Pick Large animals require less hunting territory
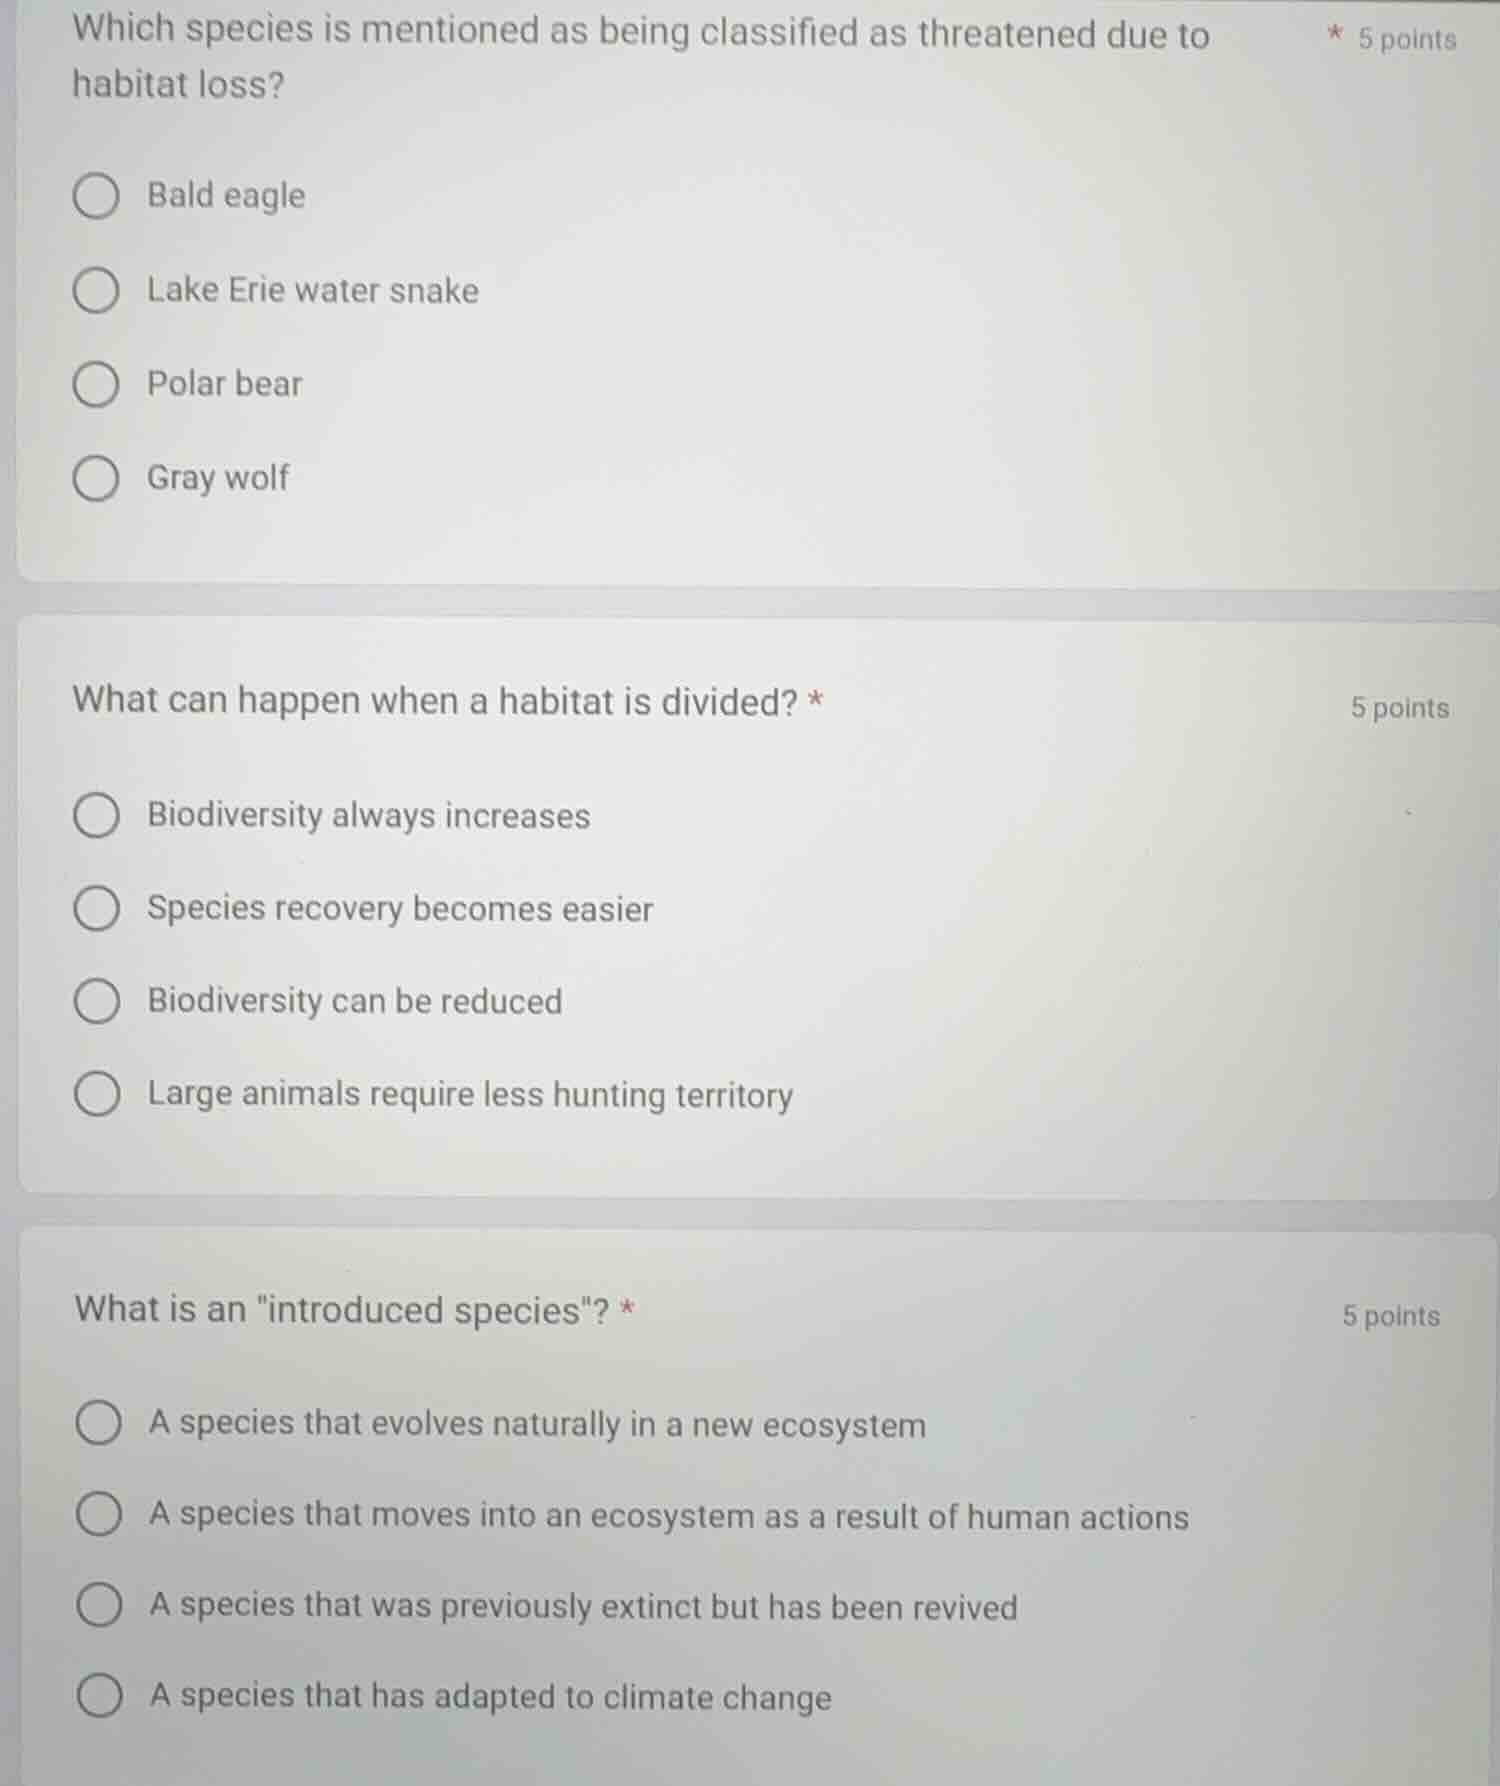 (x=95, y=1094)
